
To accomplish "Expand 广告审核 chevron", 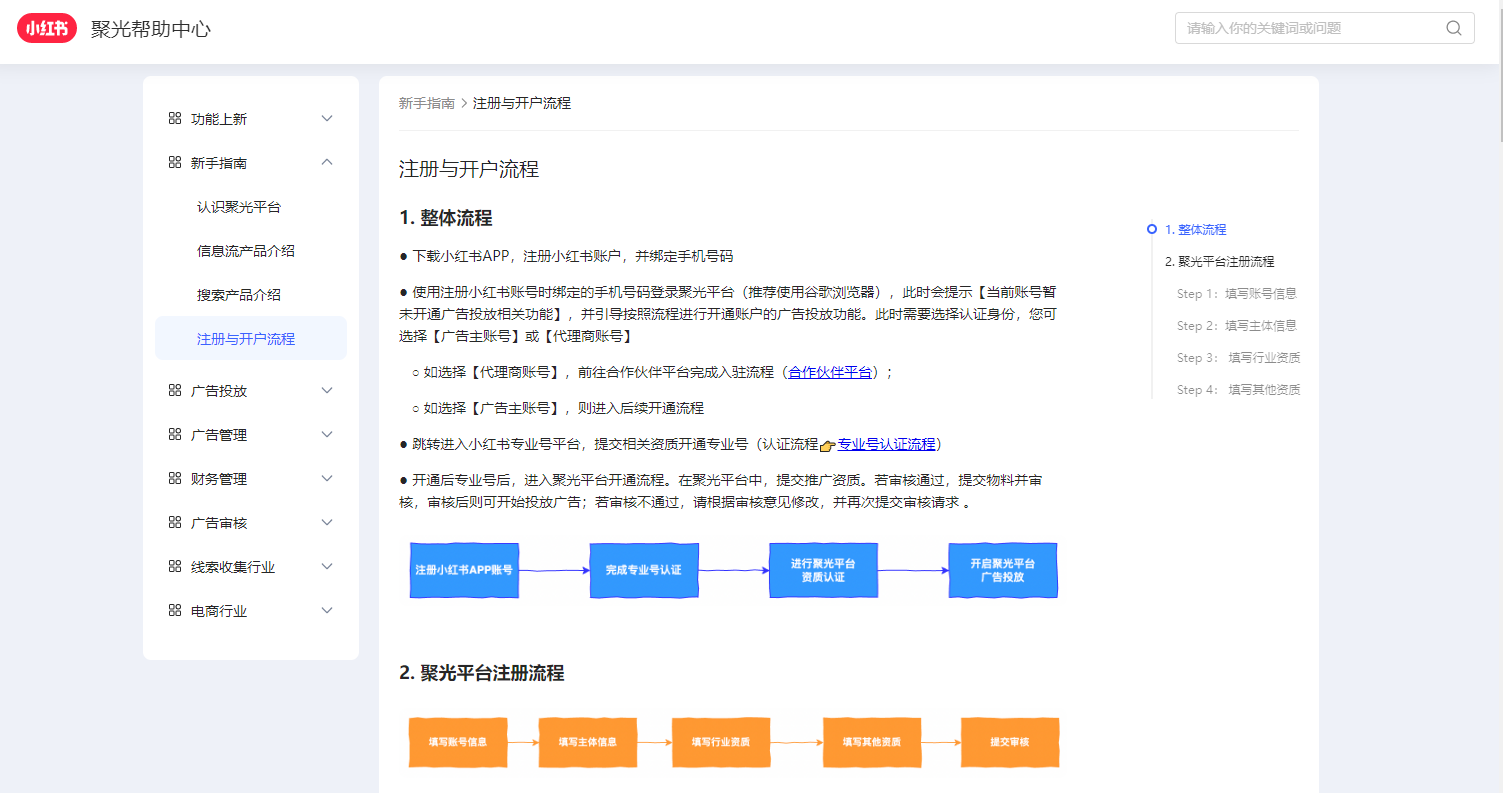I will (327, 523).
